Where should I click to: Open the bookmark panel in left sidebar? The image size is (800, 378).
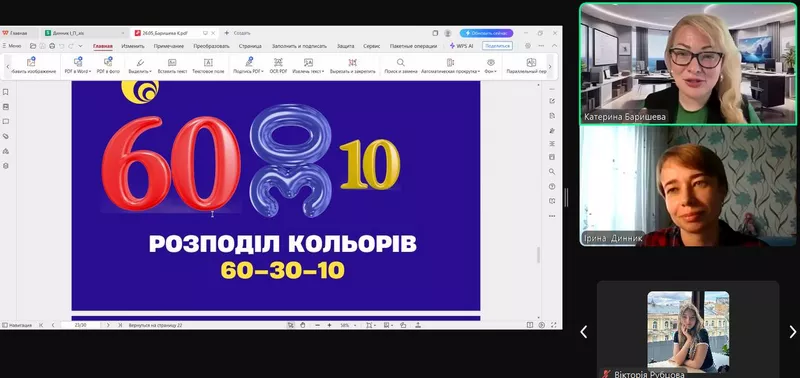coord(6,92)
